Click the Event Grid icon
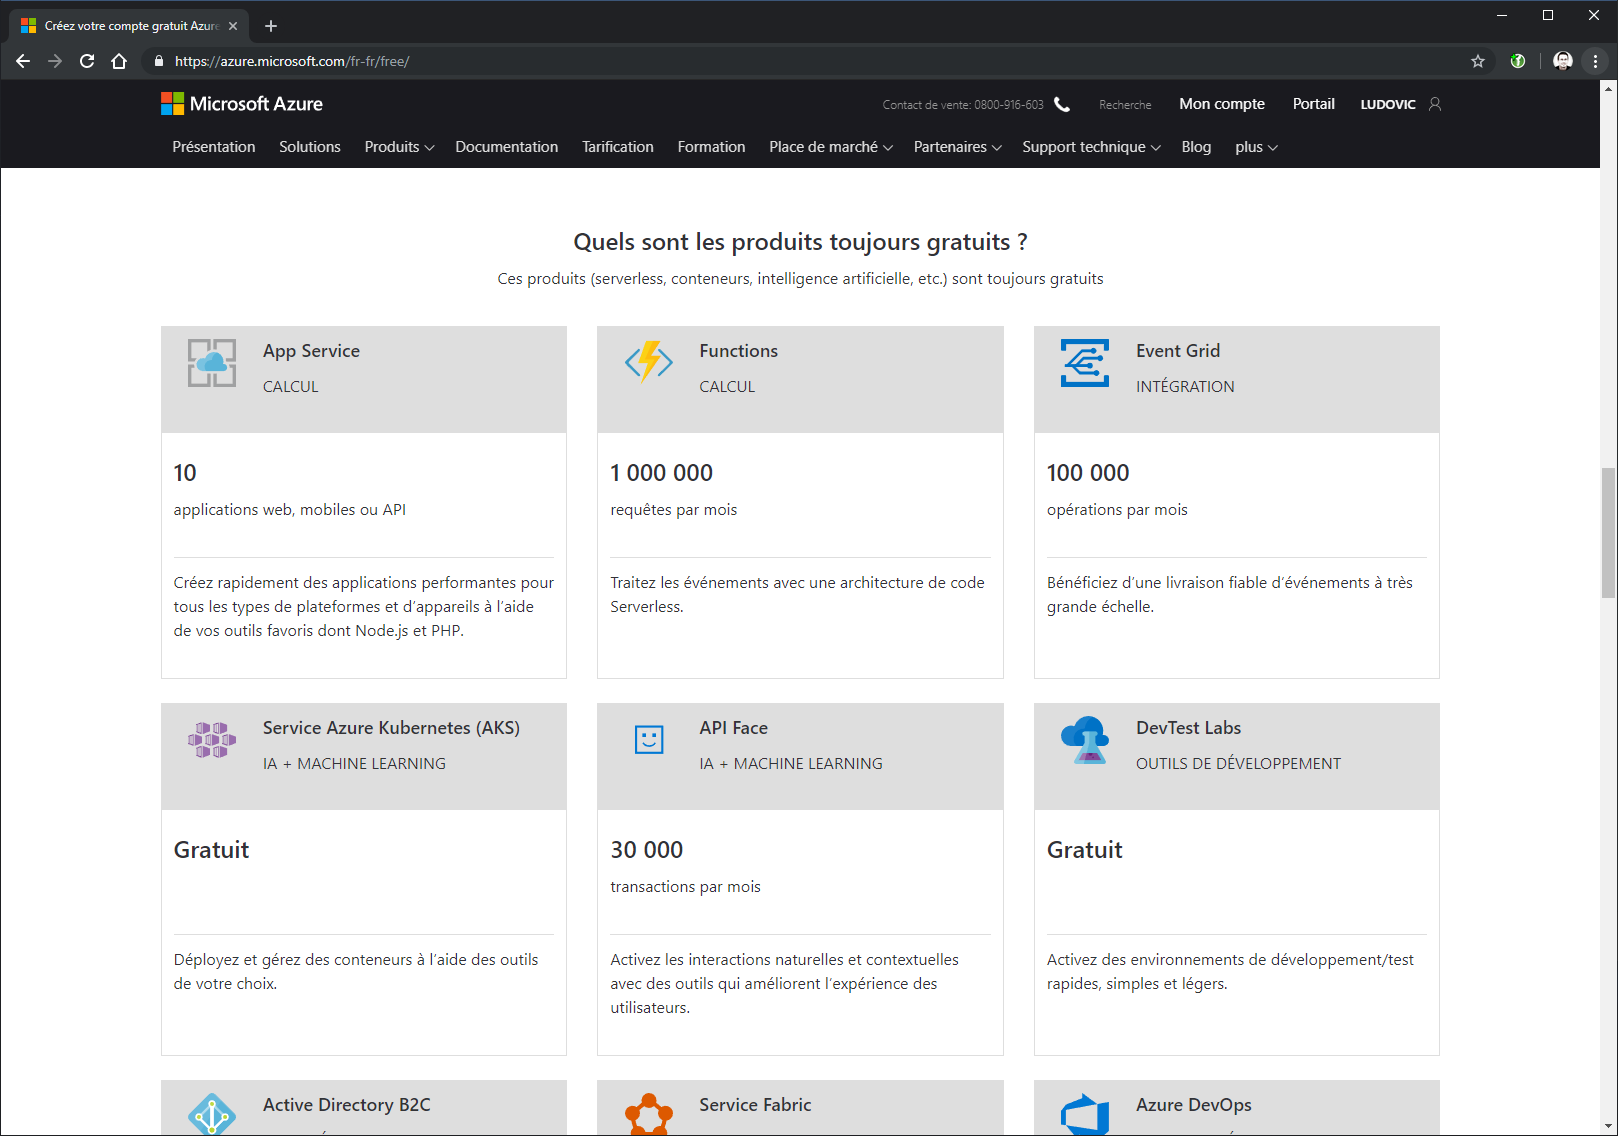Viewport: 1618px width, 1136px height. (1085, 363)
